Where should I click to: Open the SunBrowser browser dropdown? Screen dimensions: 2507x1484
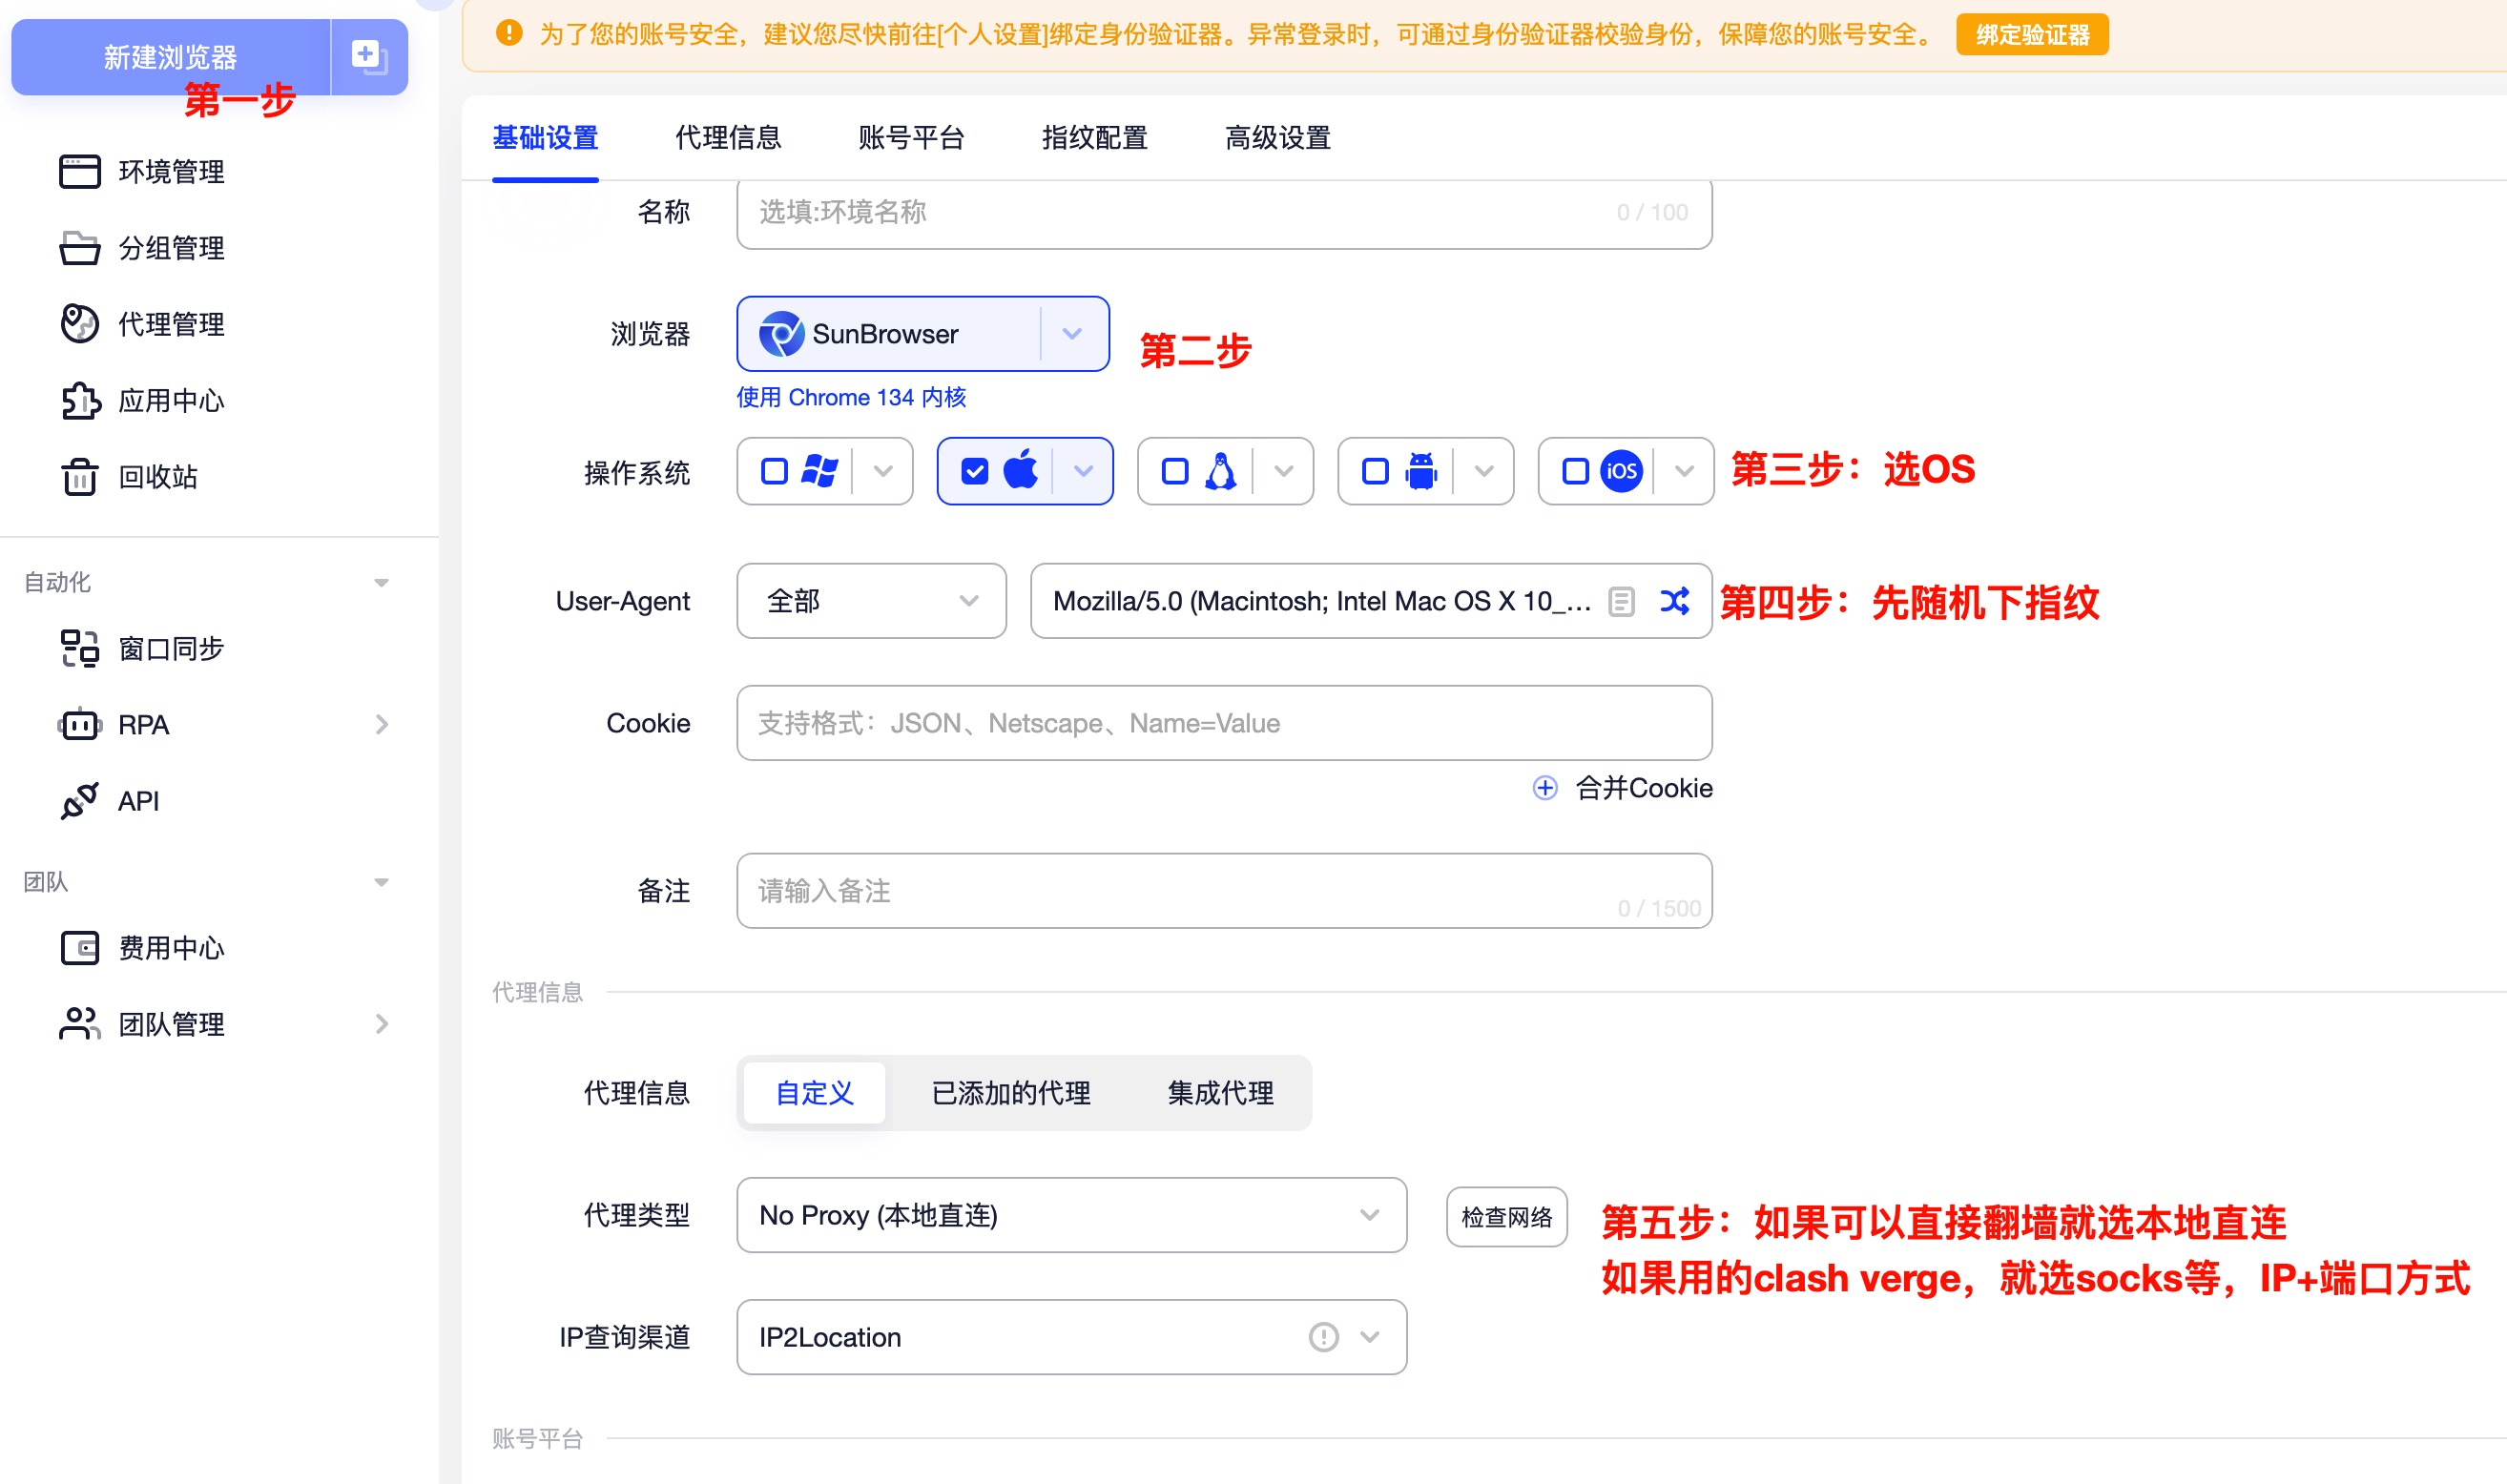[x=1071, y=334]
